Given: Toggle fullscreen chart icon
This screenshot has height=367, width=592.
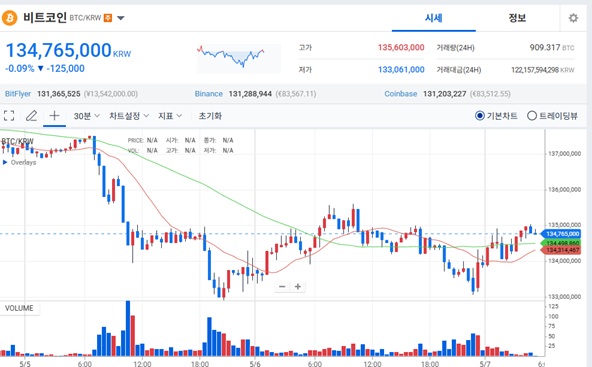Looking at the screenshot, I should (9, 116).
